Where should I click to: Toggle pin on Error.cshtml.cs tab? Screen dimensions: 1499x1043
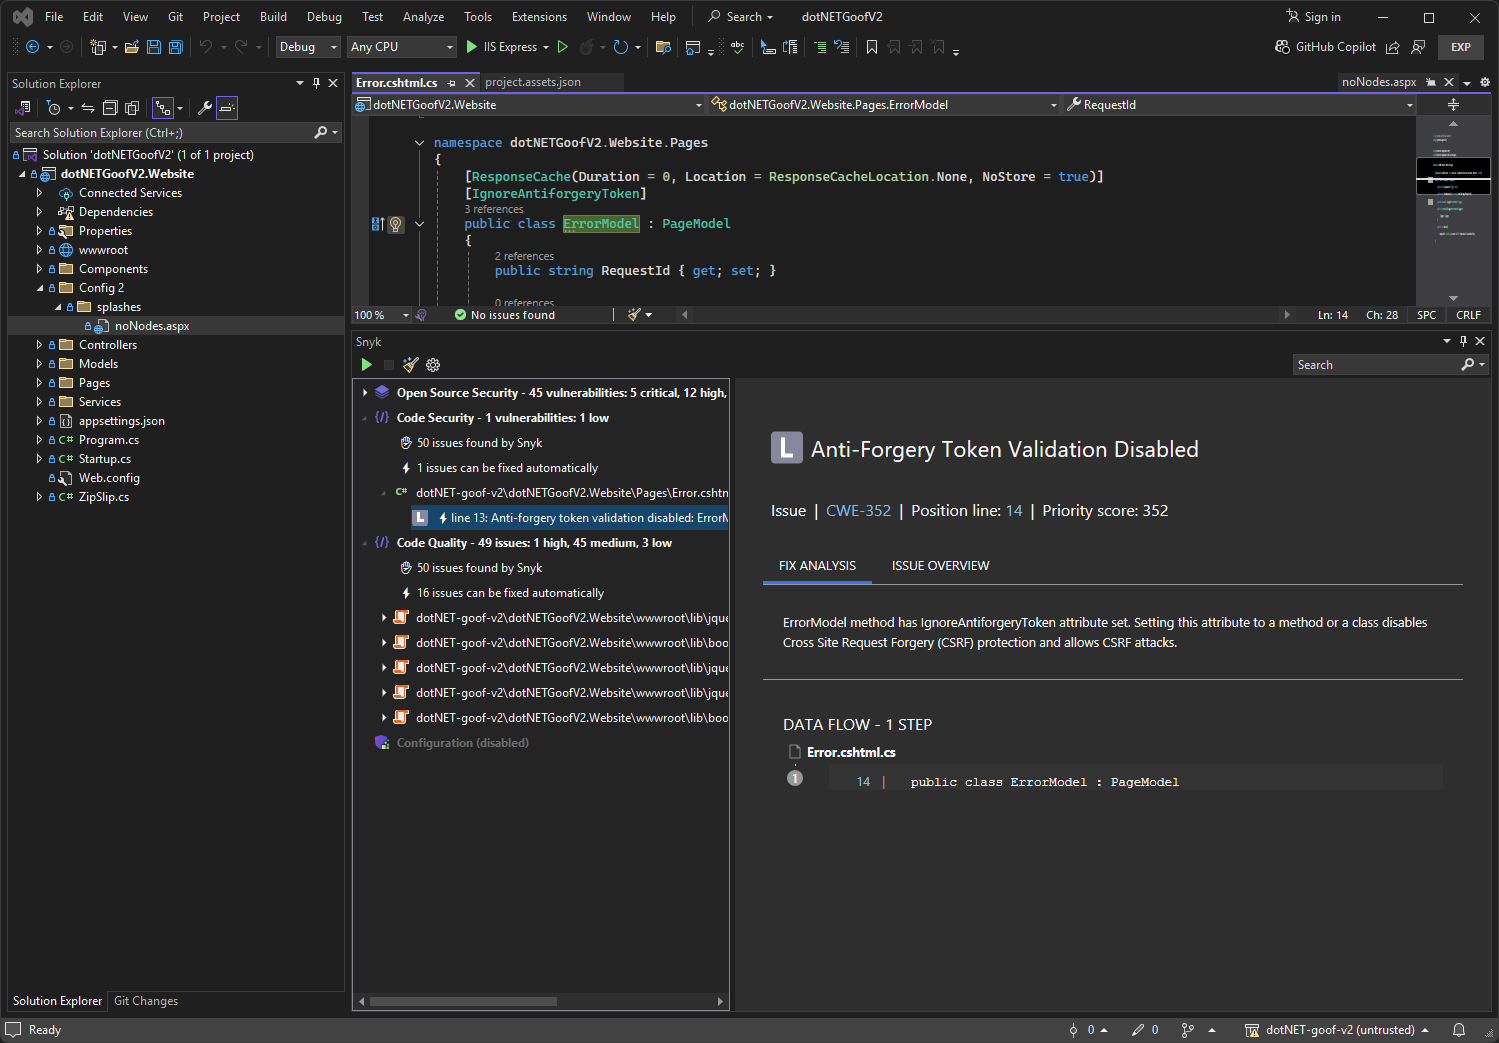452,83
